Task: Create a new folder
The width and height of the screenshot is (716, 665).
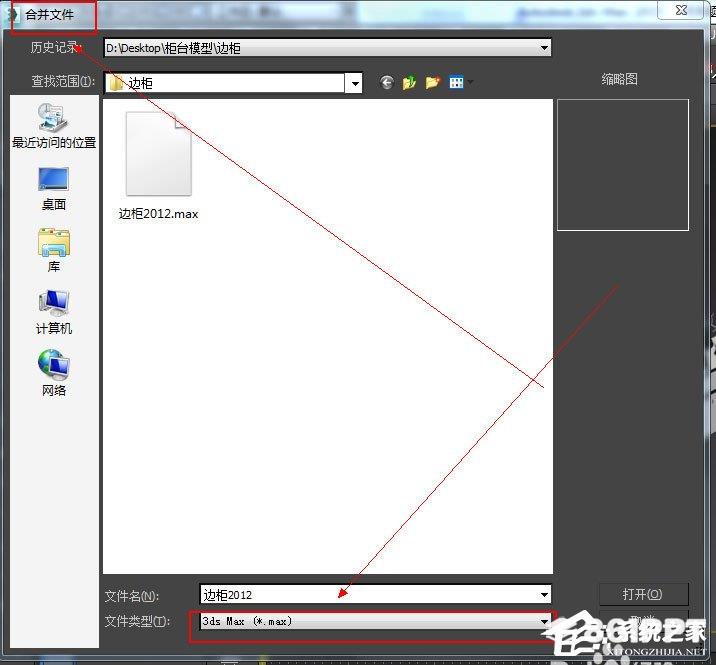Action: coord(432,83)
